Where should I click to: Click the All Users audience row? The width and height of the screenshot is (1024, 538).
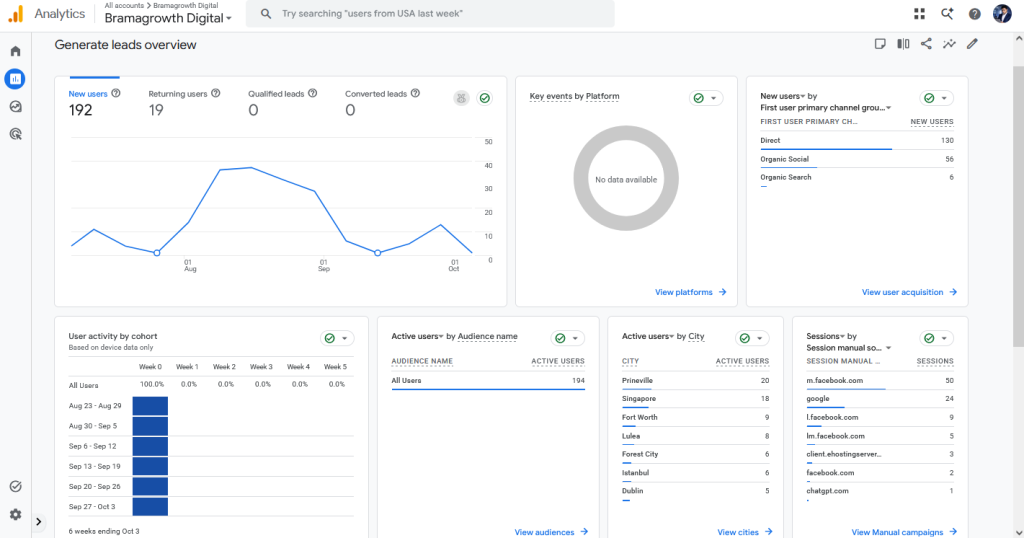(488, 381)
